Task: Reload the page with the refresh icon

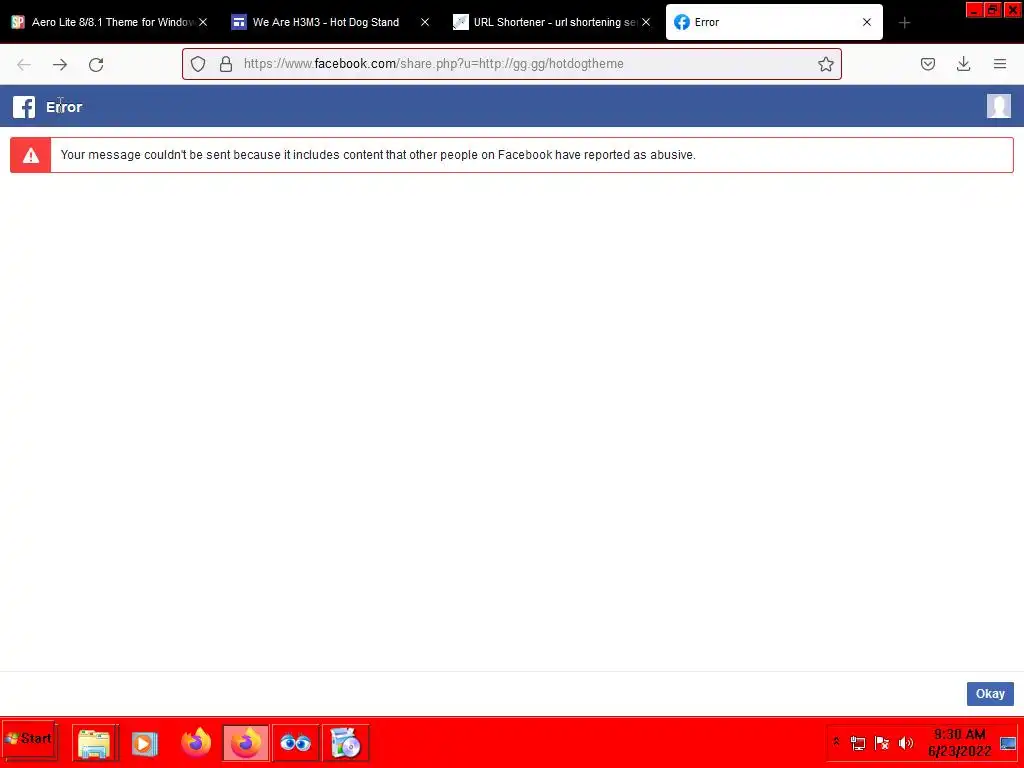Action: [x=96, y=64]
